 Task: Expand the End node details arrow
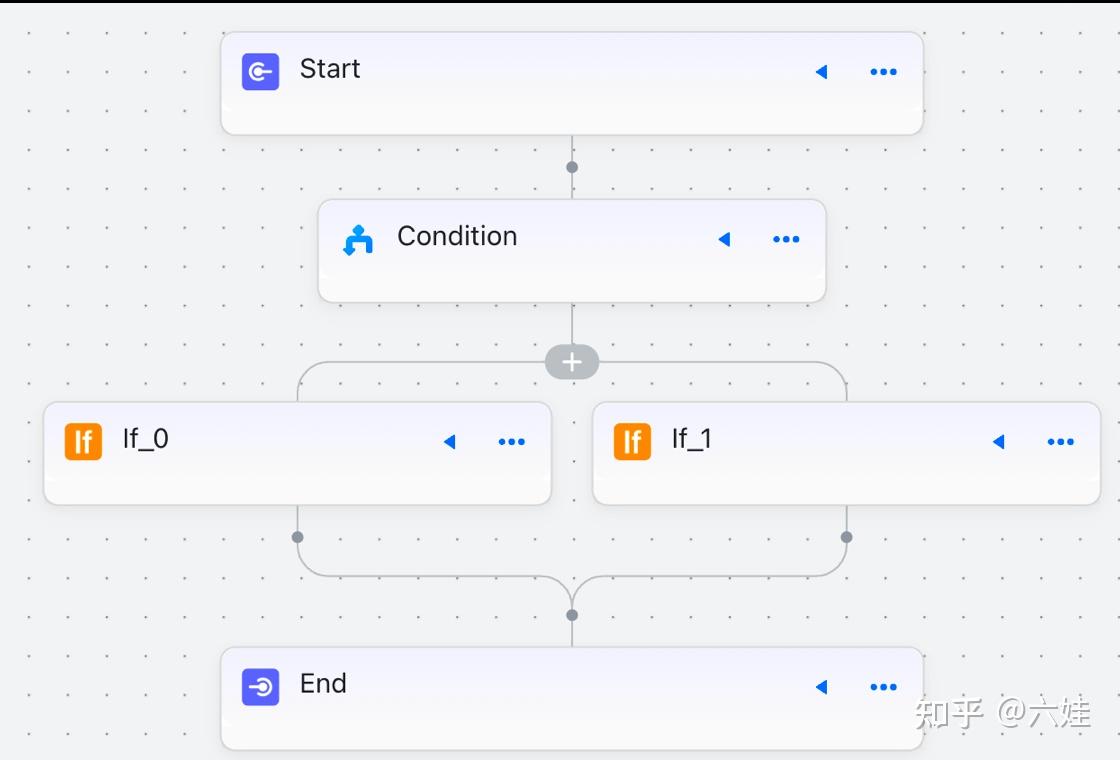pos(821,687)
